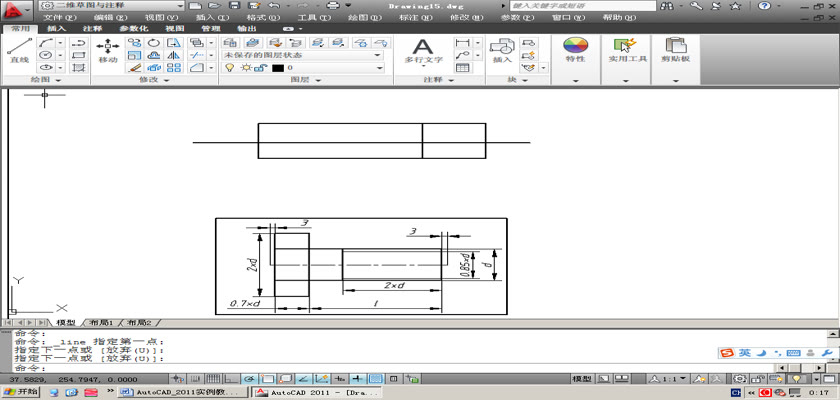Expand the 块 panel

517,80
